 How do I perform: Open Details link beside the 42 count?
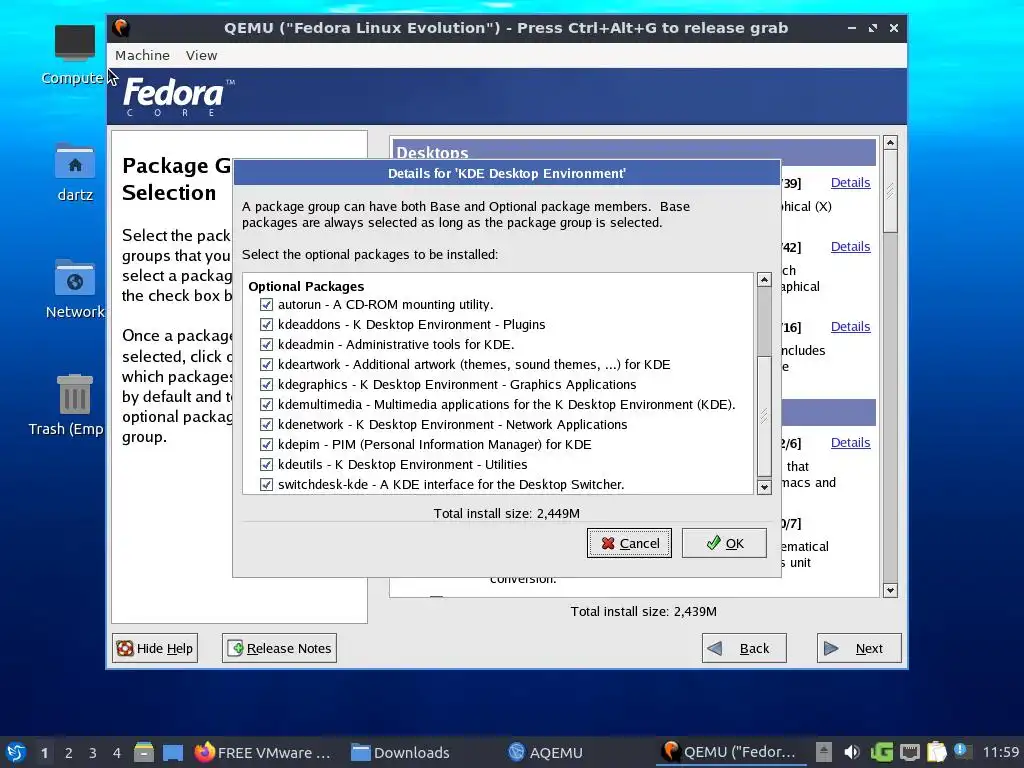[850, 247]
